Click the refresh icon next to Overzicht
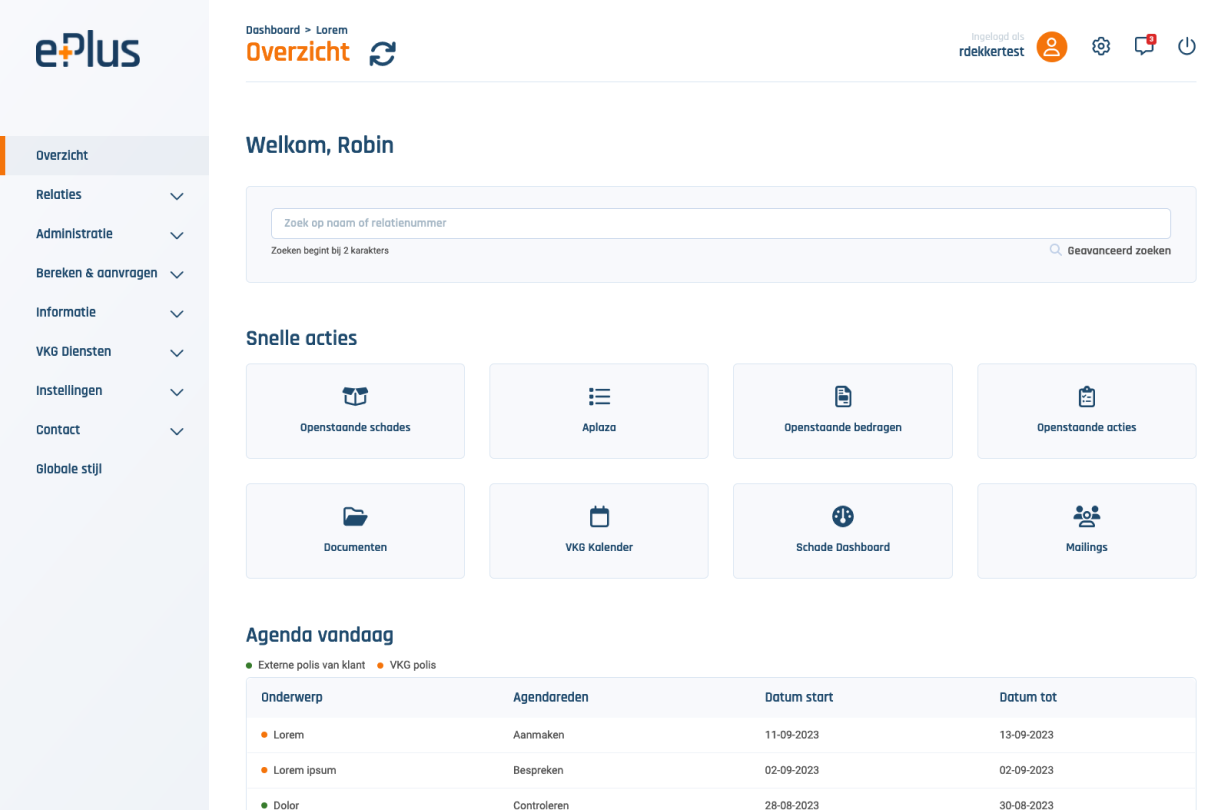The height and width of the screenshot is (810, 1231). click(382, 54)
